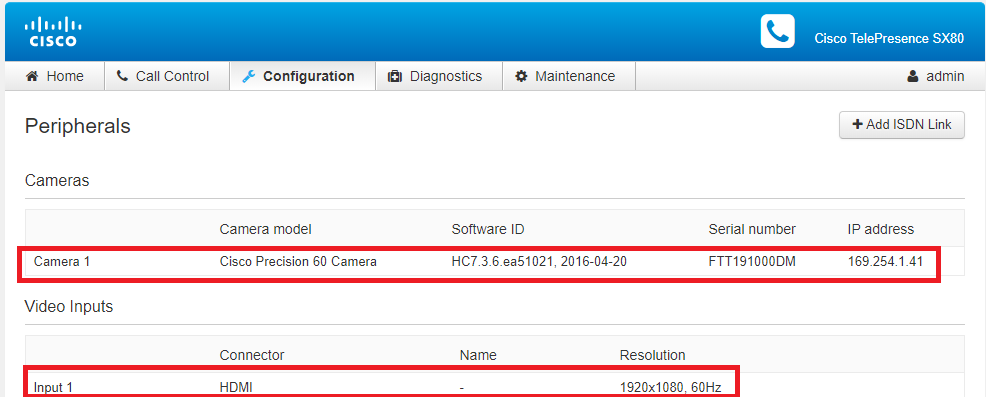
Task: Click the Serial number column header
Action: pyautogui.click(x=752, y=229)
